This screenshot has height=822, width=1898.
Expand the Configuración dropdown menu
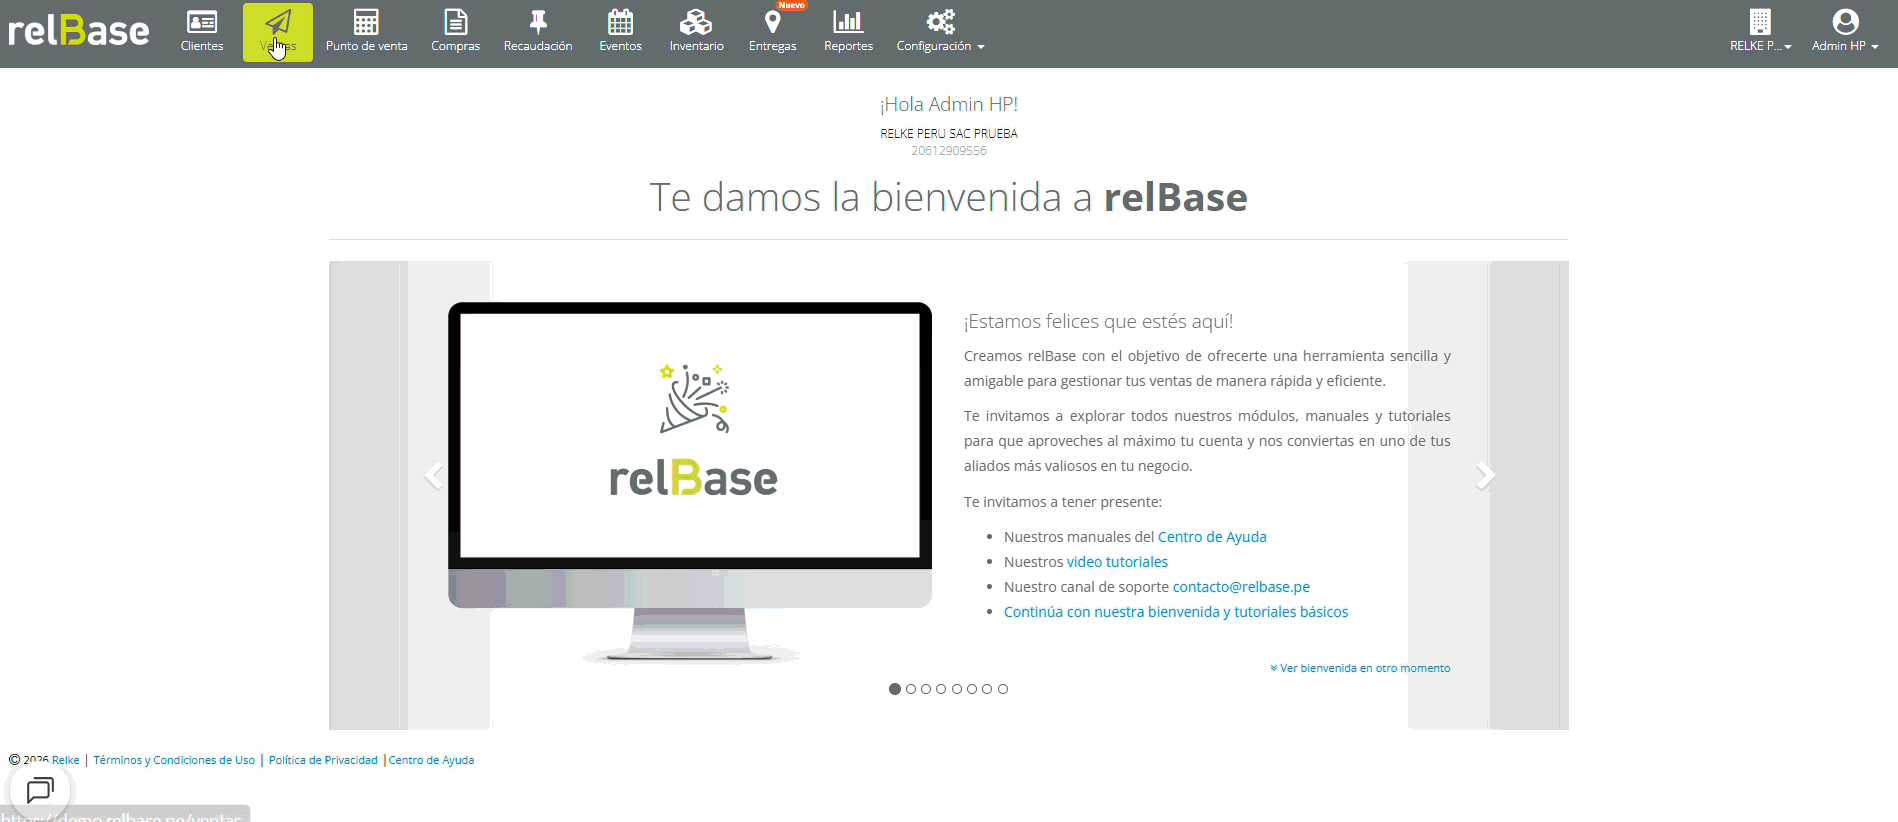pyautogui.click(x=940, y=32)
